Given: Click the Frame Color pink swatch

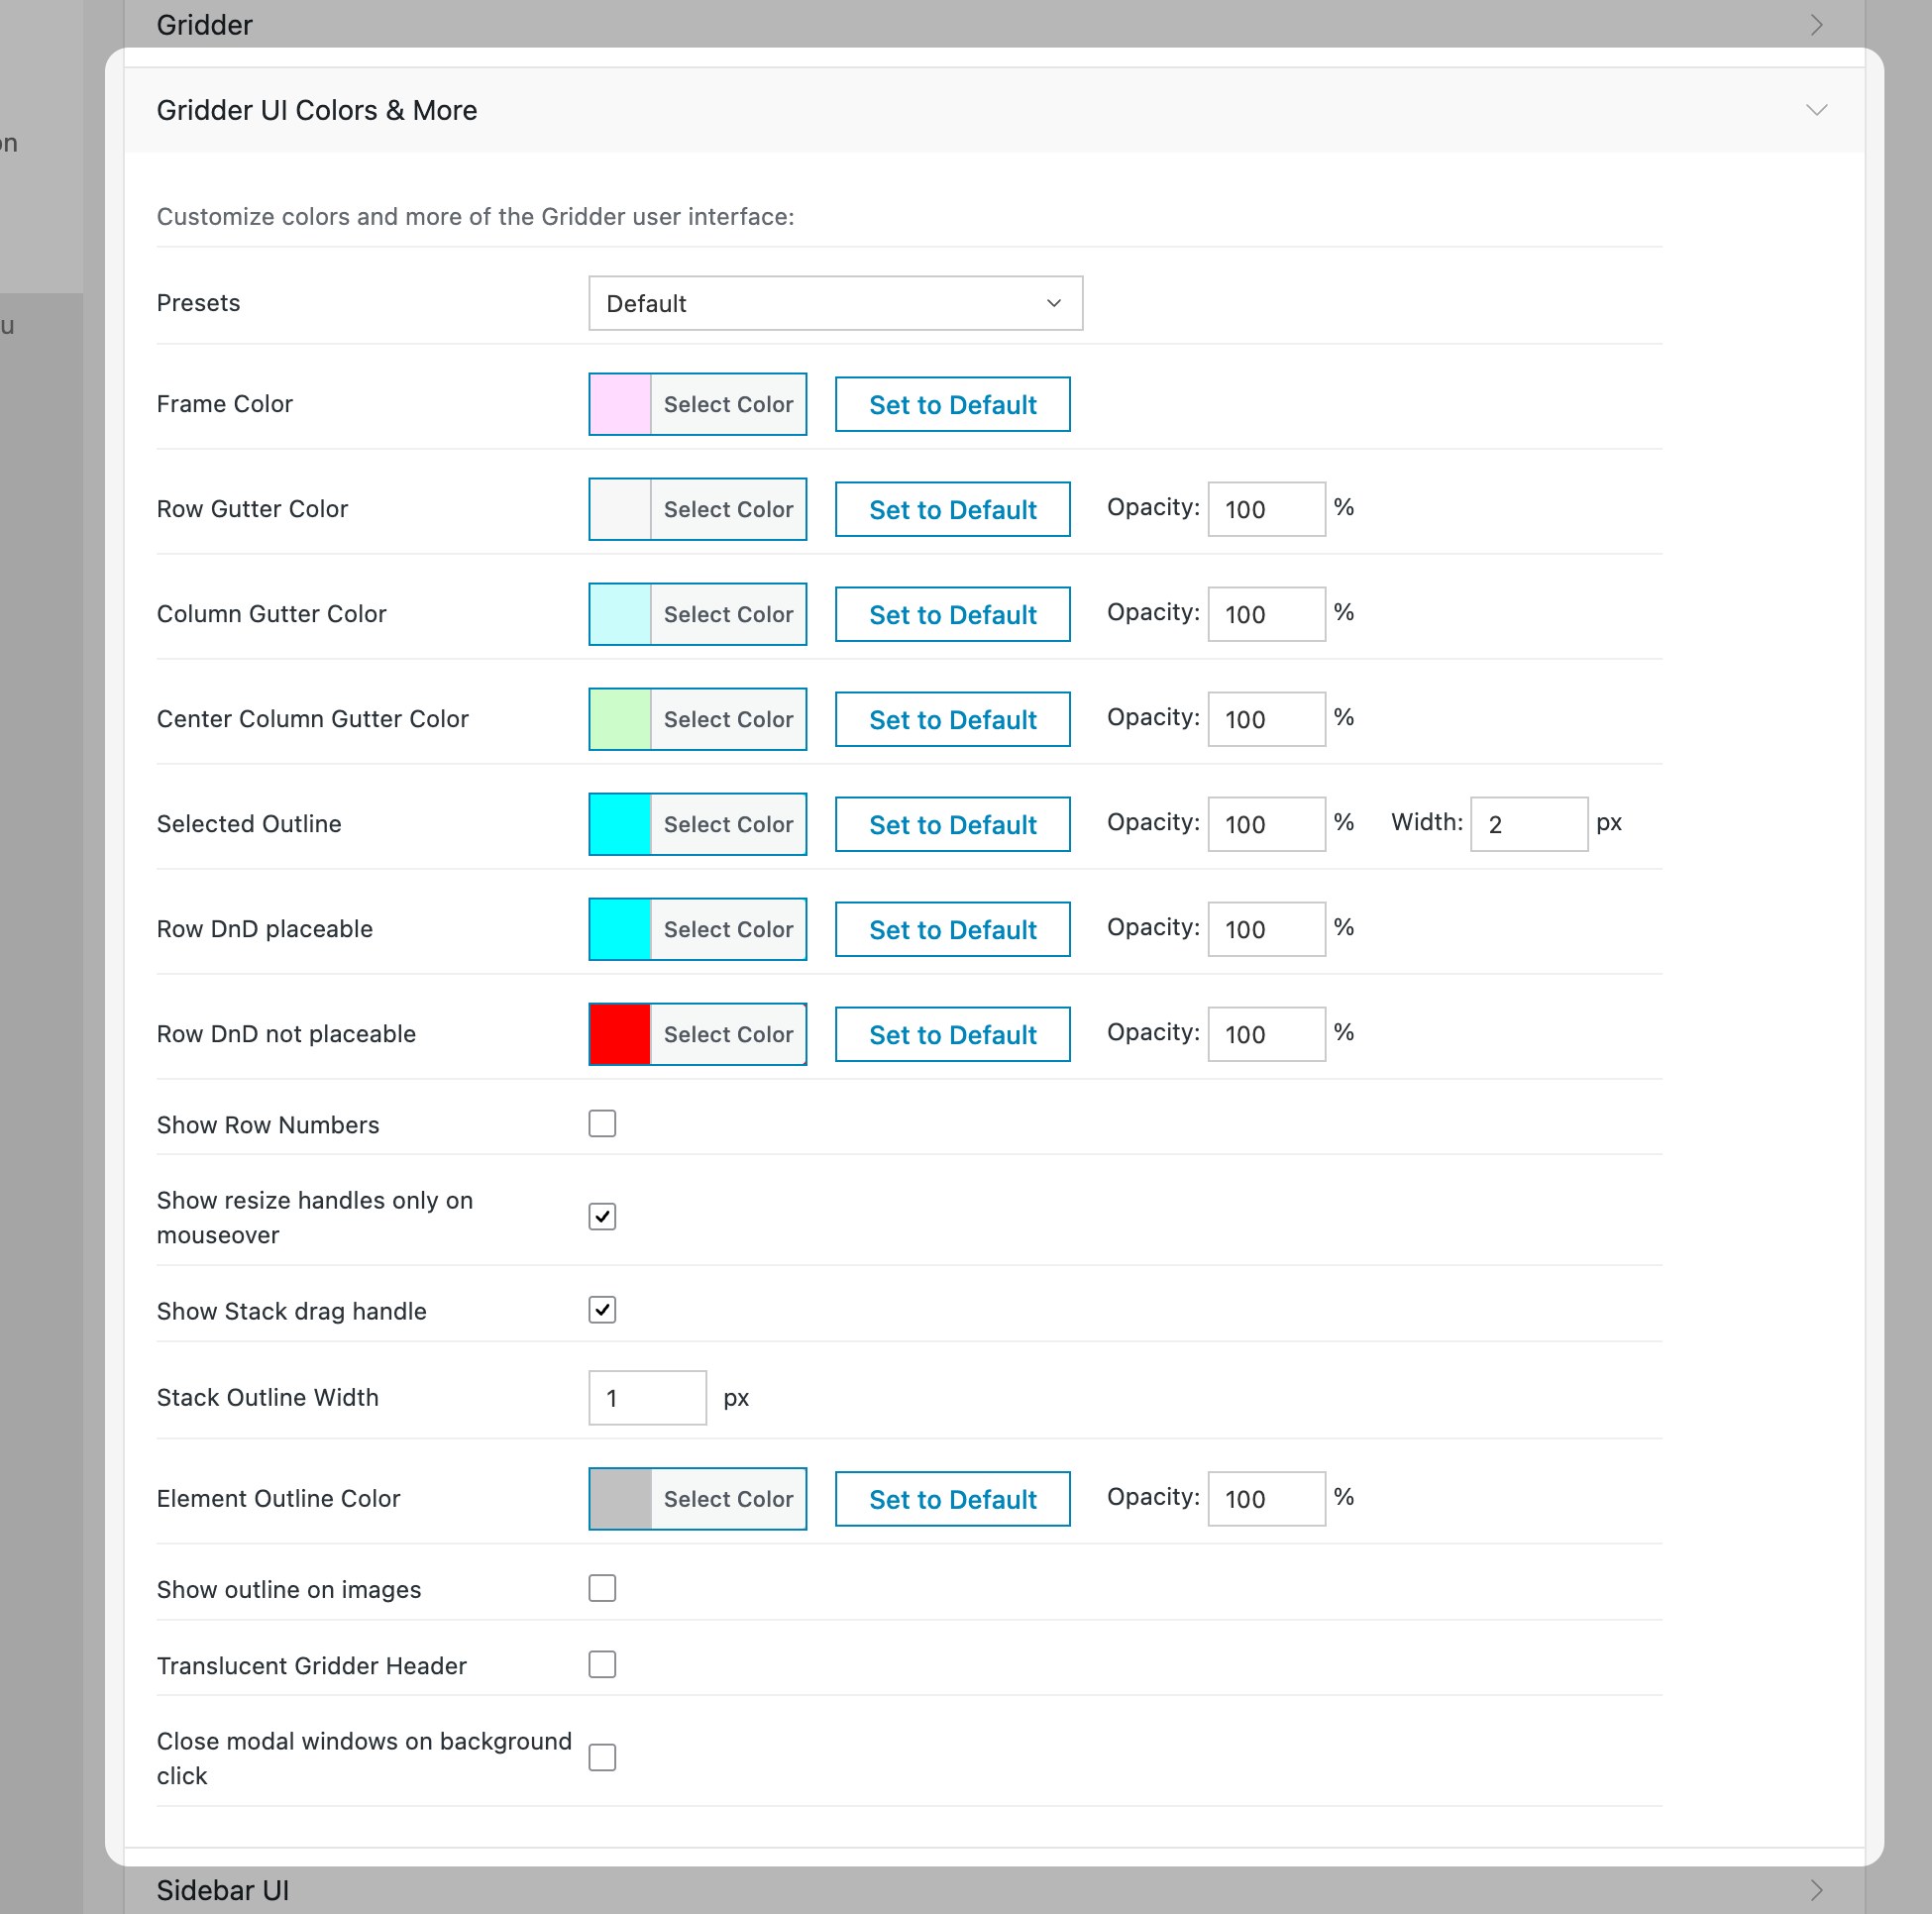Looking at the screenshot, I should click(620, 404).
